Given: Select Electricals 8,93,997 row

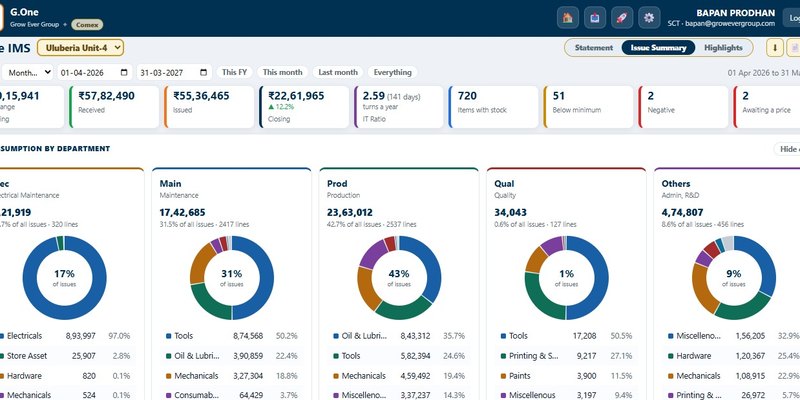Looking at the screenshot, I should tap(68, 336).
